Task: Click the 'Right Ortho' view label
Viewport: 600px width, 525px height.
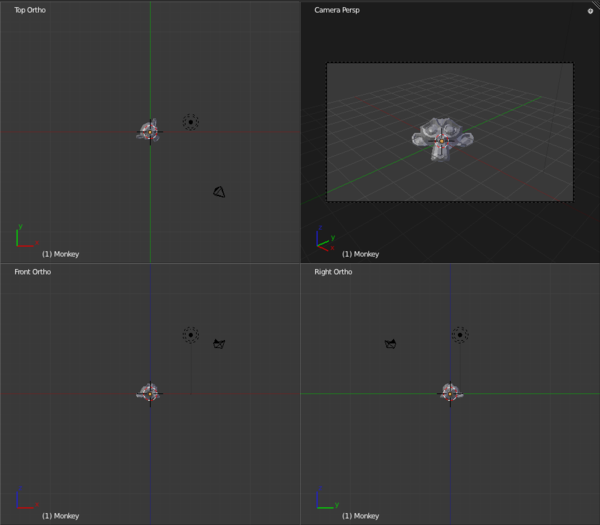Action: pos(333,272)
